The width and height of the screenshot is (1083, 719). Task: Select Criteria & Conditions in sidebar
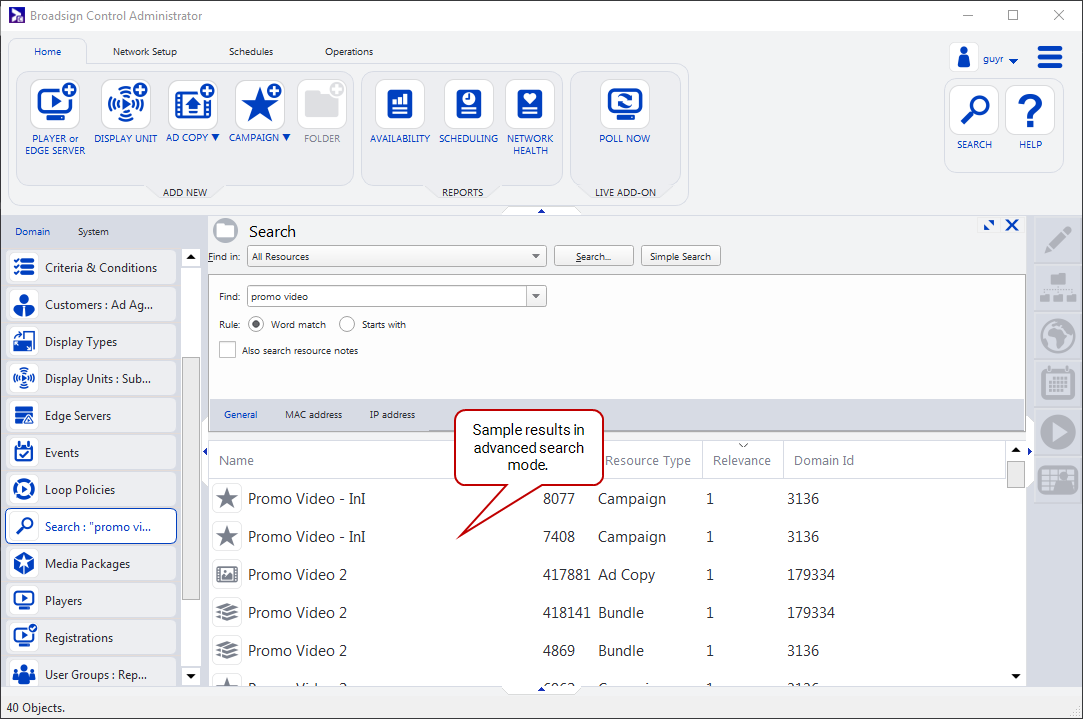(91, 267)
